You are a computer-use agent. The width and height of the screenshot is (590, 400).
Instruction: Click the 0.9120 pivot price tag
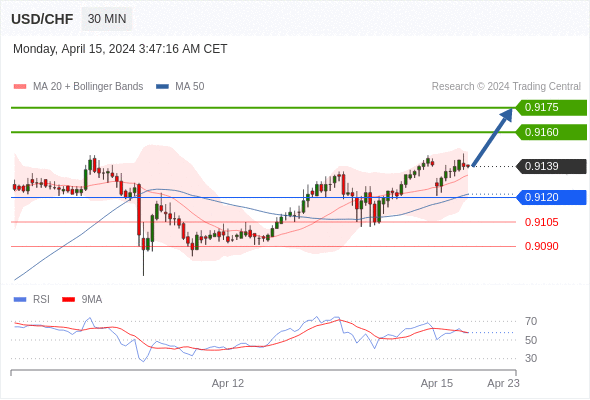coord(551,197)
